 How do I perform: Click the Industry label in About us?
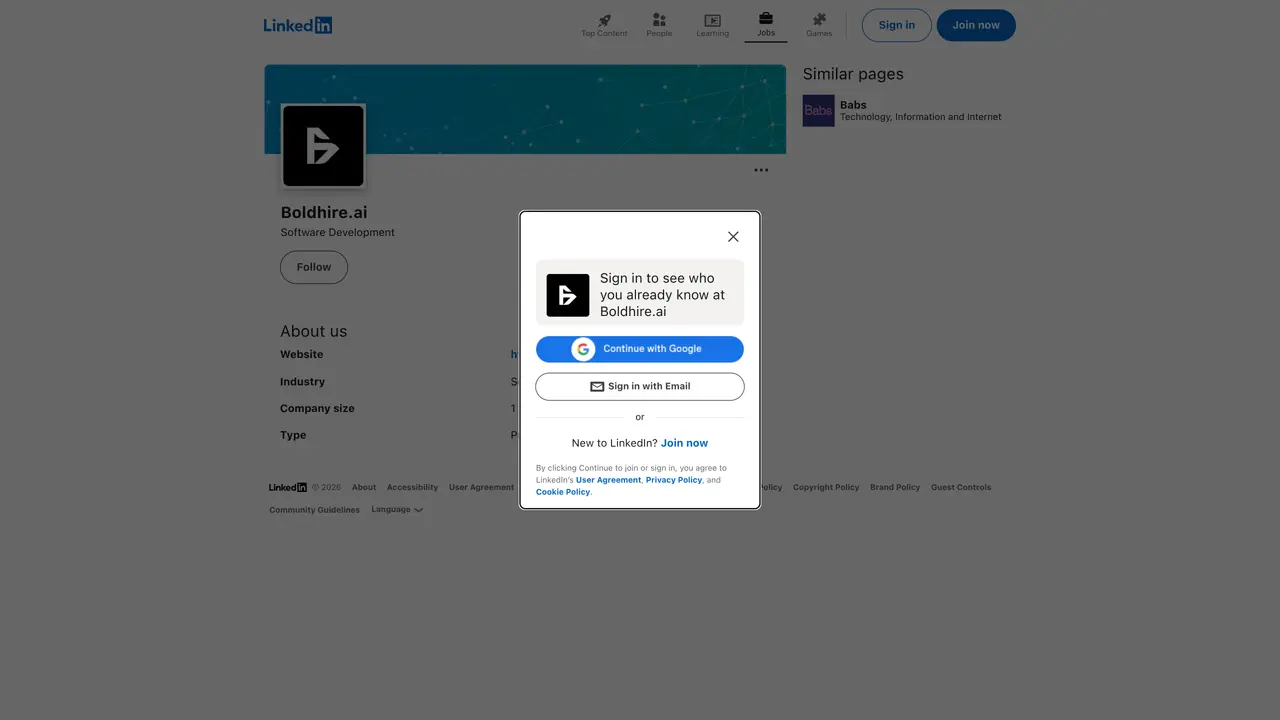(x=302, y=382)
